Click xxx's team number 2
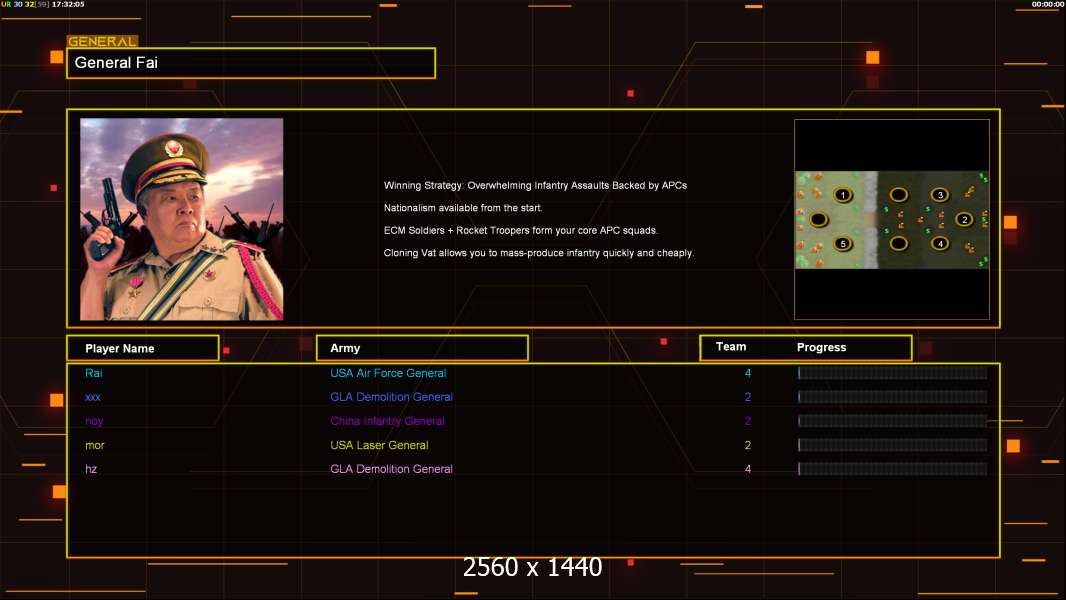This screenshot has width=1066, height=600. (x=748, y=397)
